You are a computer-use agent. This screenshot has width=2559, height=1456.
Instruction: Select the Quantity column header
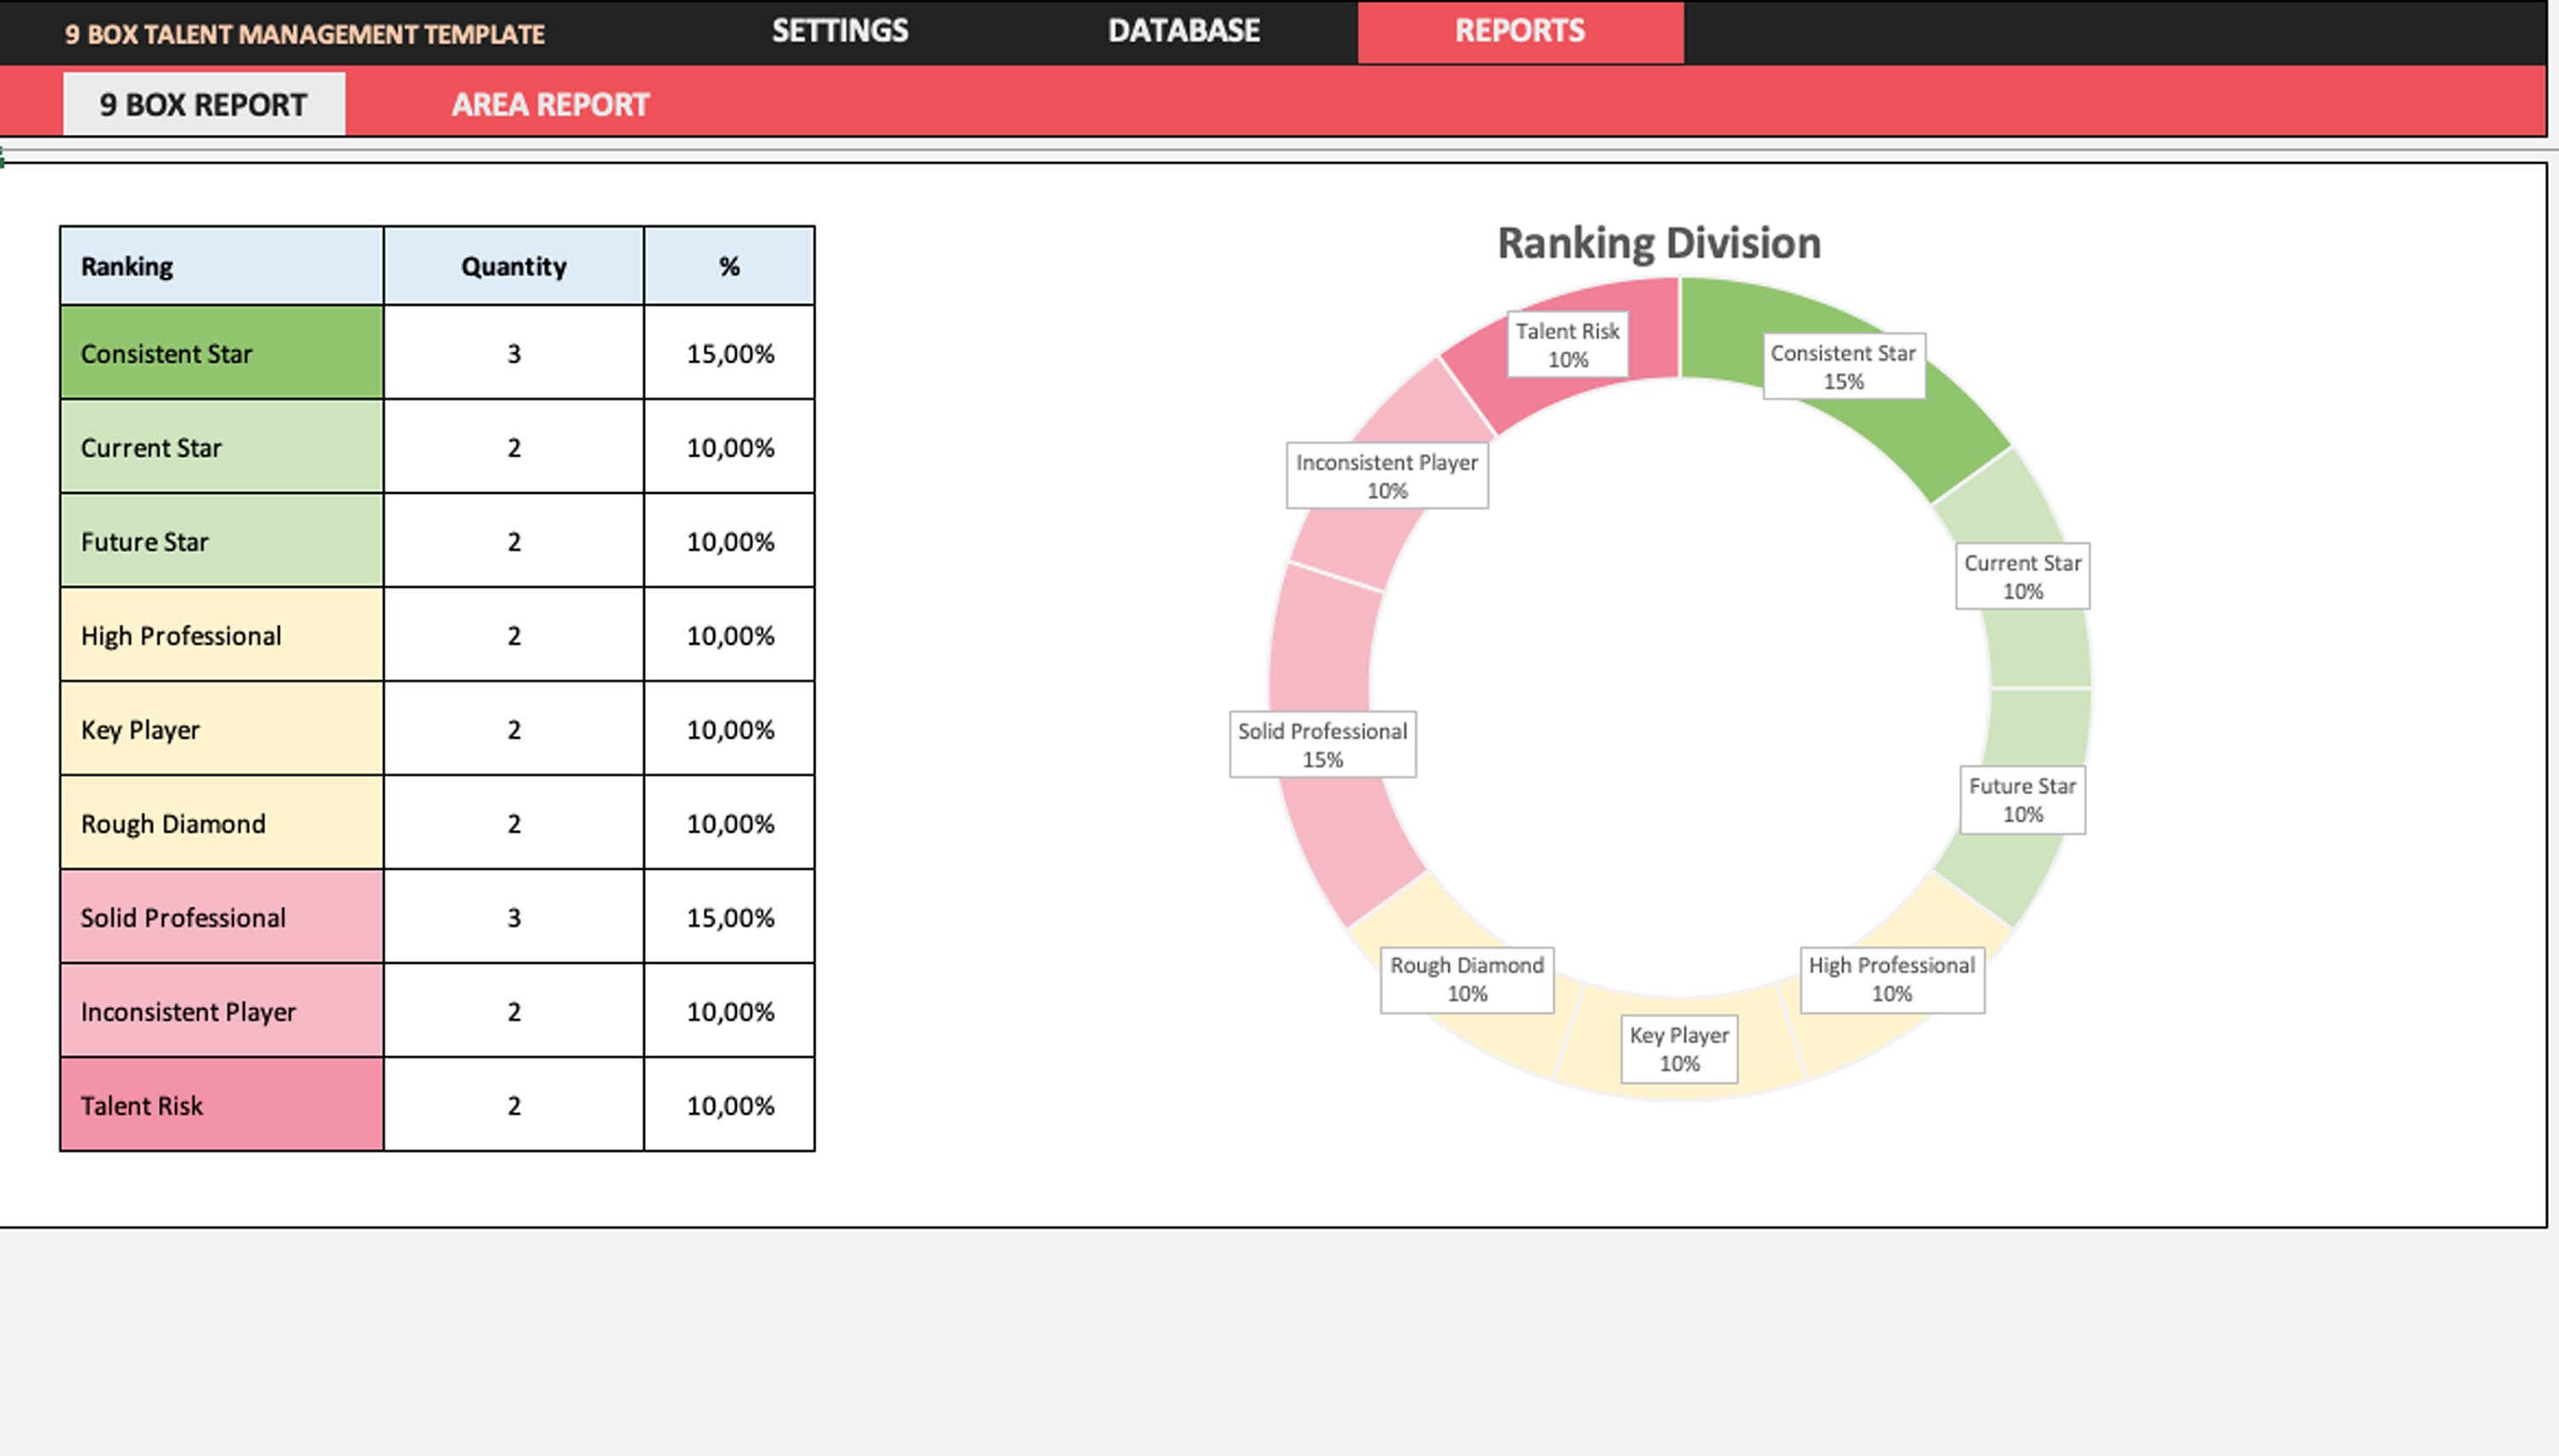(513, 265)
